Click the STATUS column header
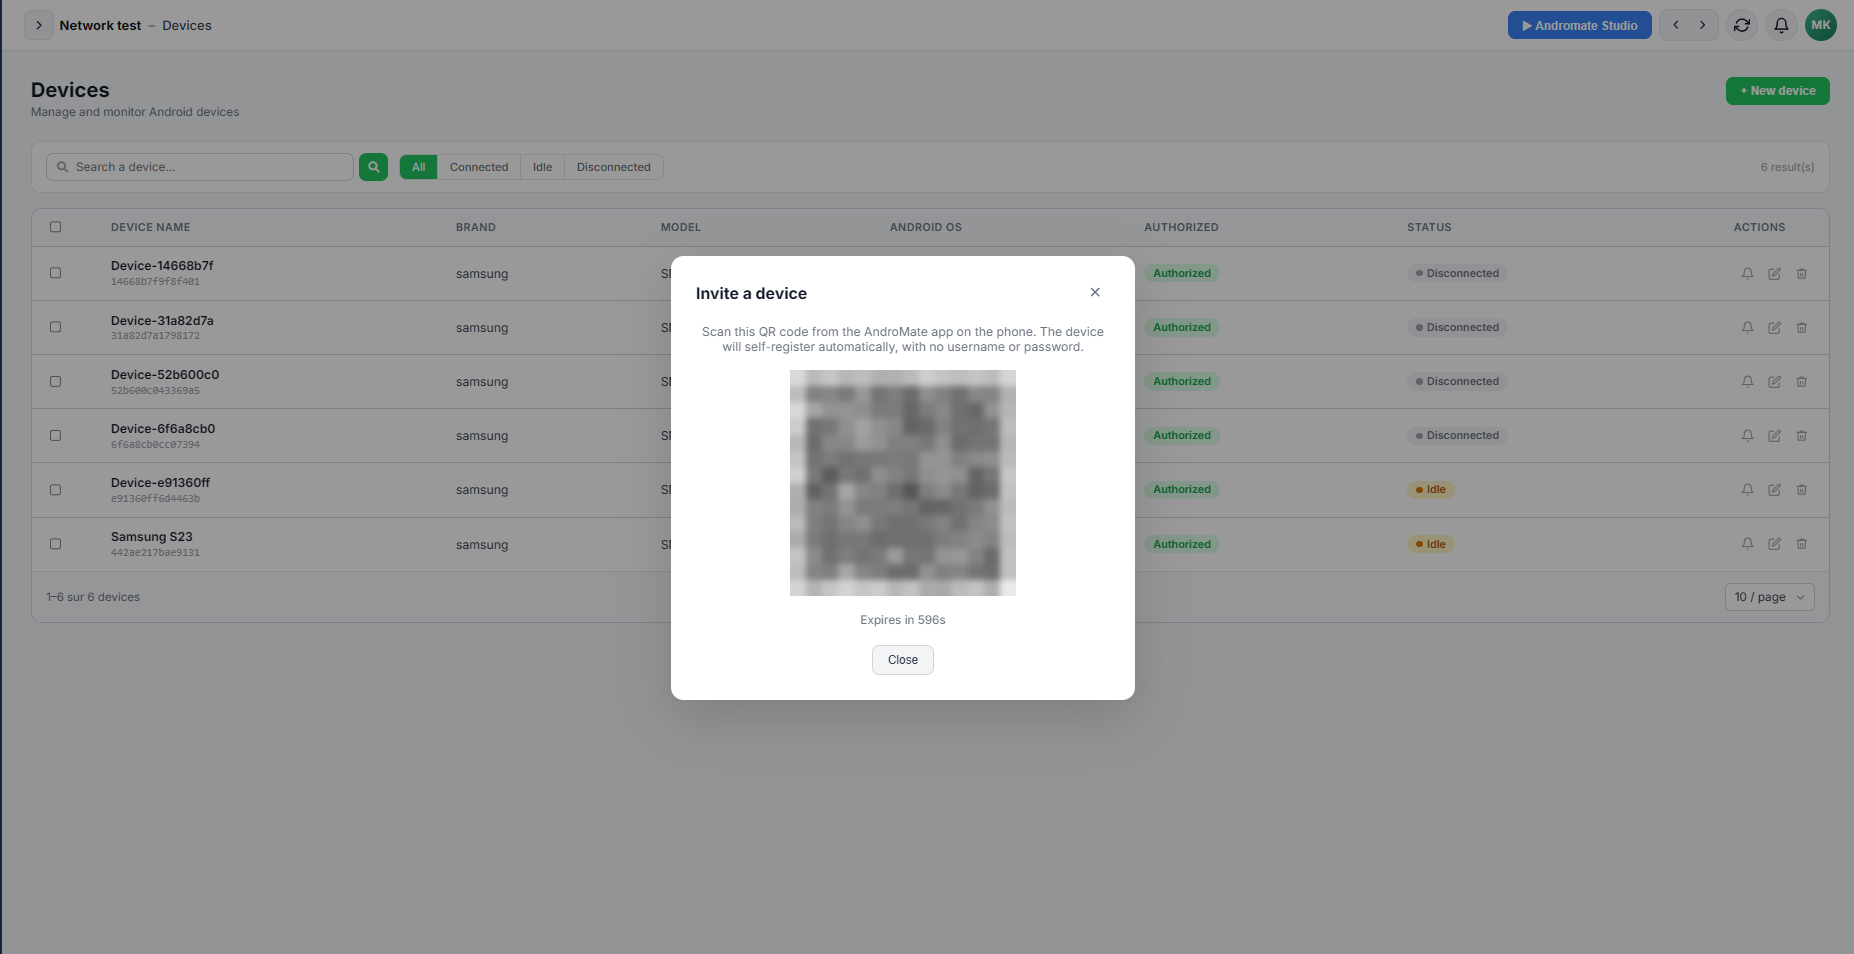 click(1429, 227)
